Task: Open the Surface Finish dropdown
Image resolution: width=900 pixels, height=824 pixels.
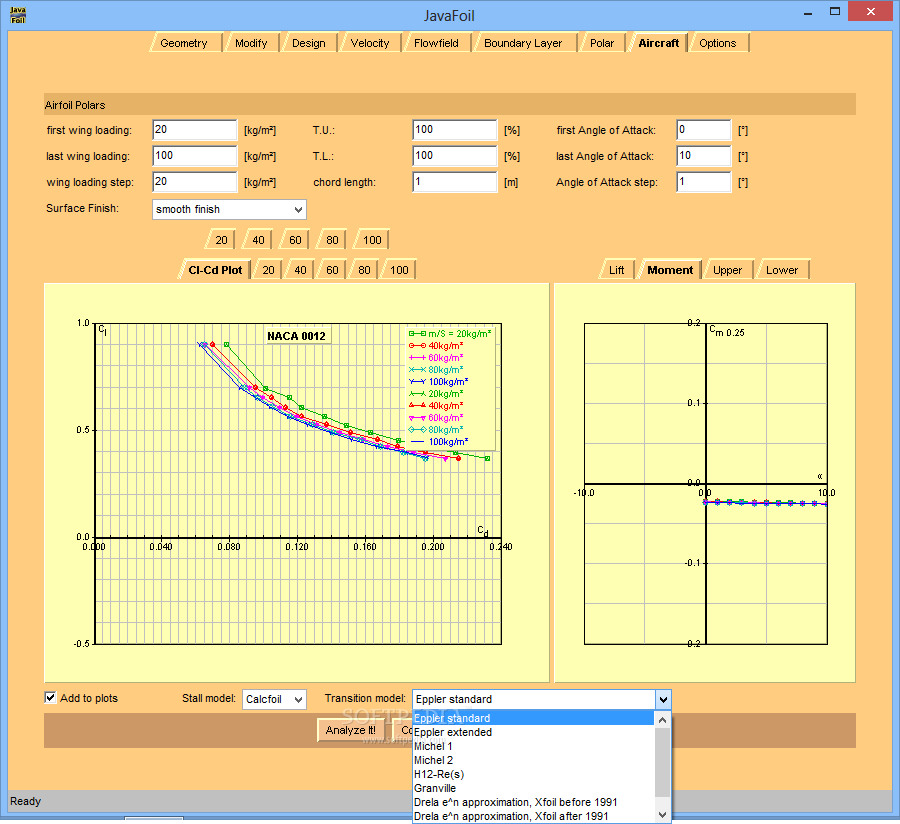Action: coord(229,209)
